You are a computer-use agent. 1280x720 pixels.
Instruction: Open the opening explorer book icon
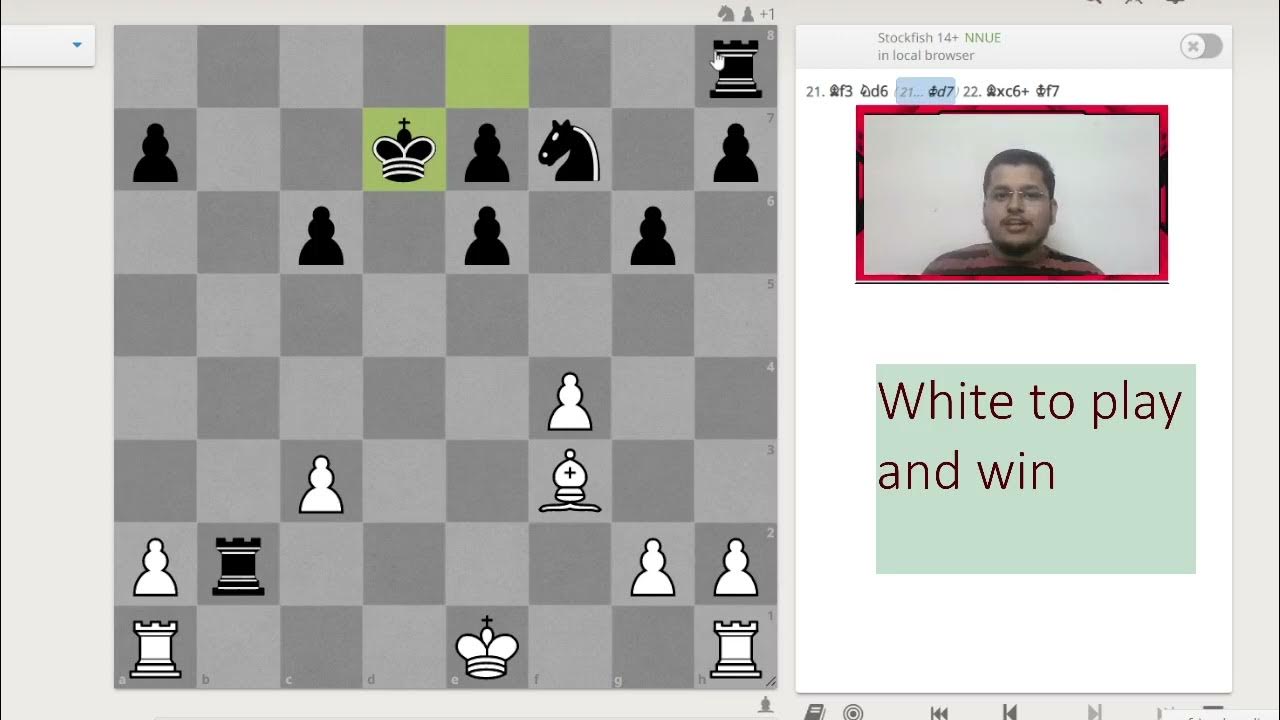[x=815, y=712]
